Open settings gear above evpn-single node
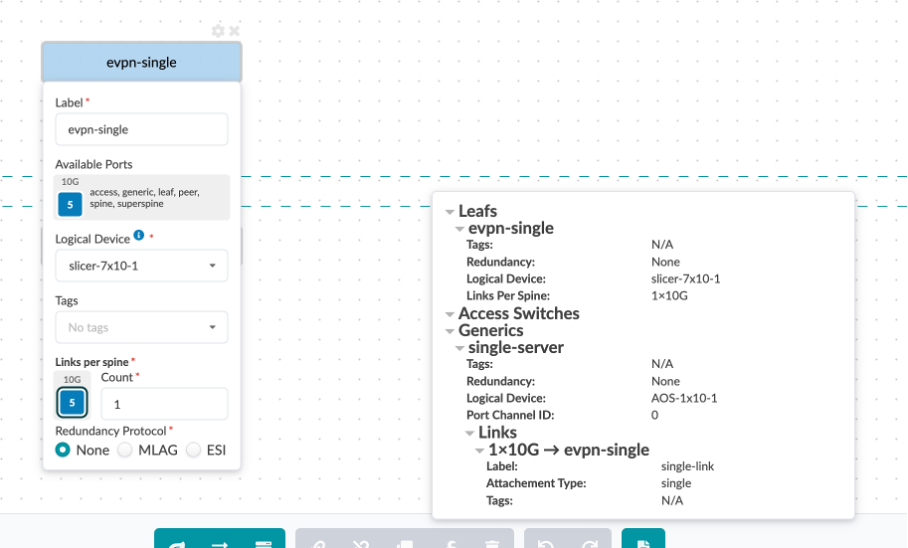 click(x=218, y=31)
